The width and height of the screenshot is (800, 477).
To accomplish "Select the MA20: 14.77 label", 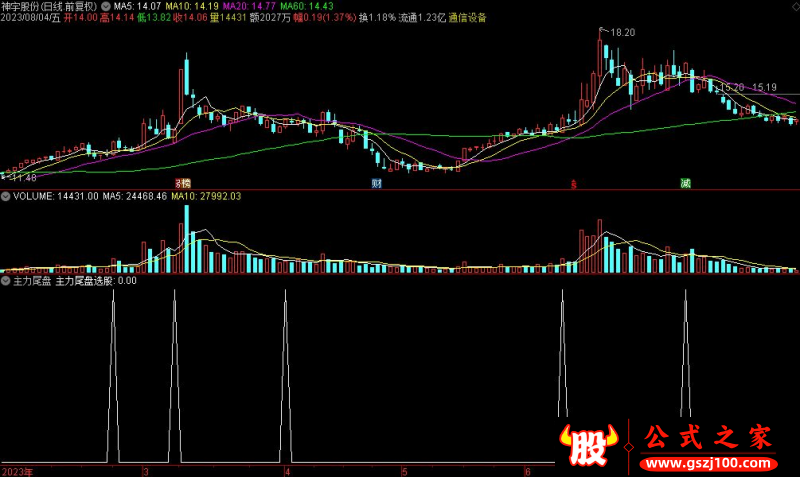I will coord(249,6).
